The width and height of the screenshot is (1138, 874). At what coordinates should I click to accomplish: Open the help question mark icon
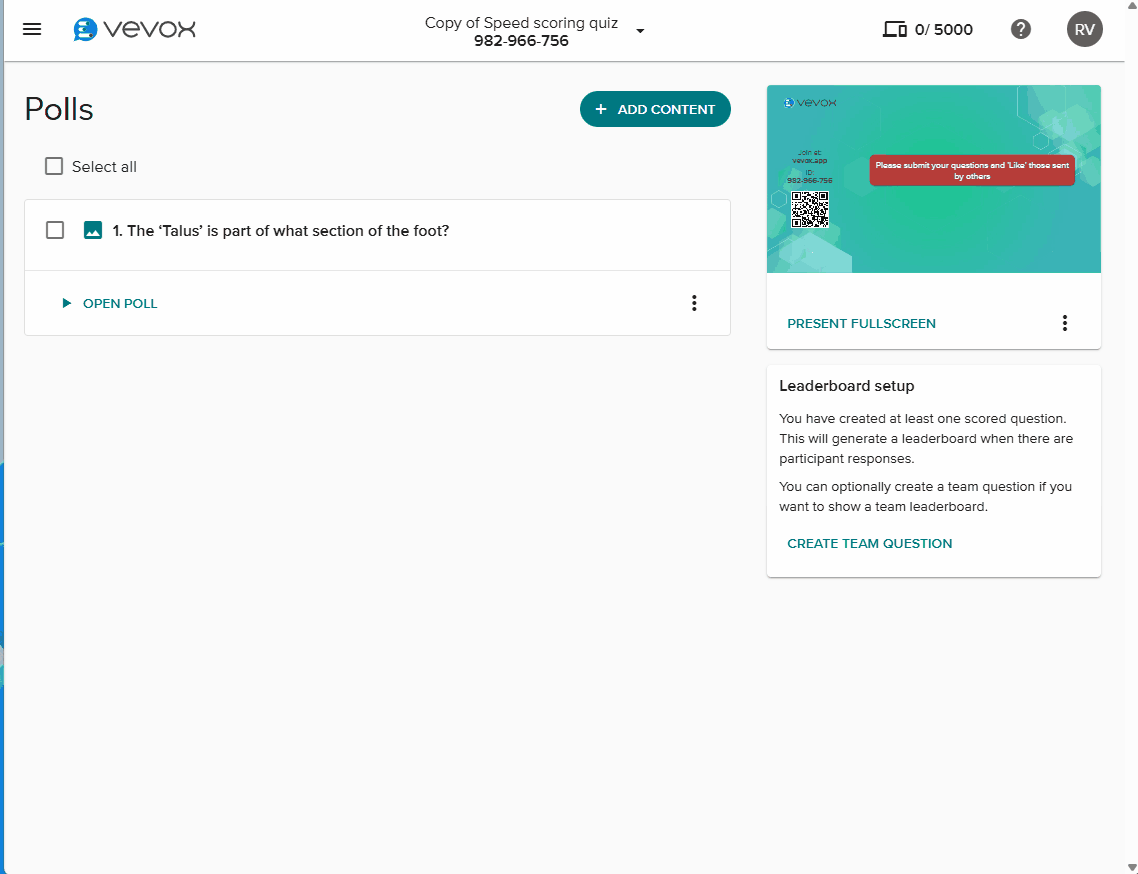pos(1020,29)
